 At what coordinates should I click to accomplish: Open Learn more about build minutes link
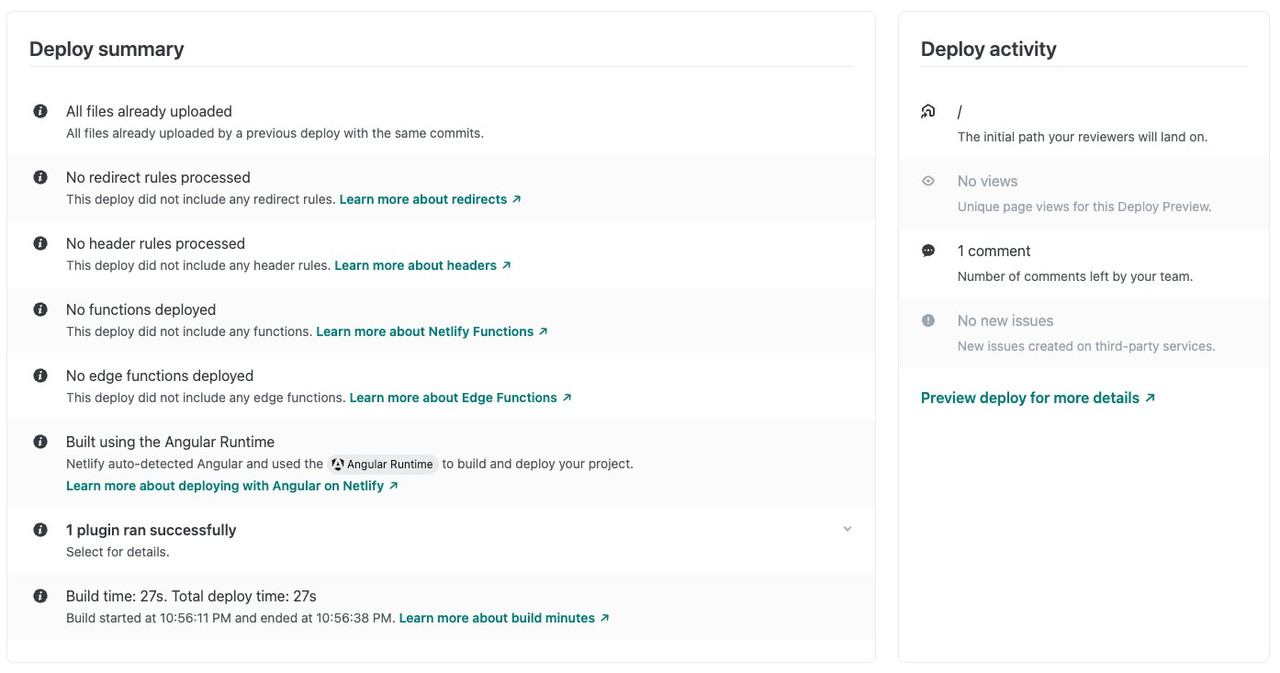click(x=504, y=618)
